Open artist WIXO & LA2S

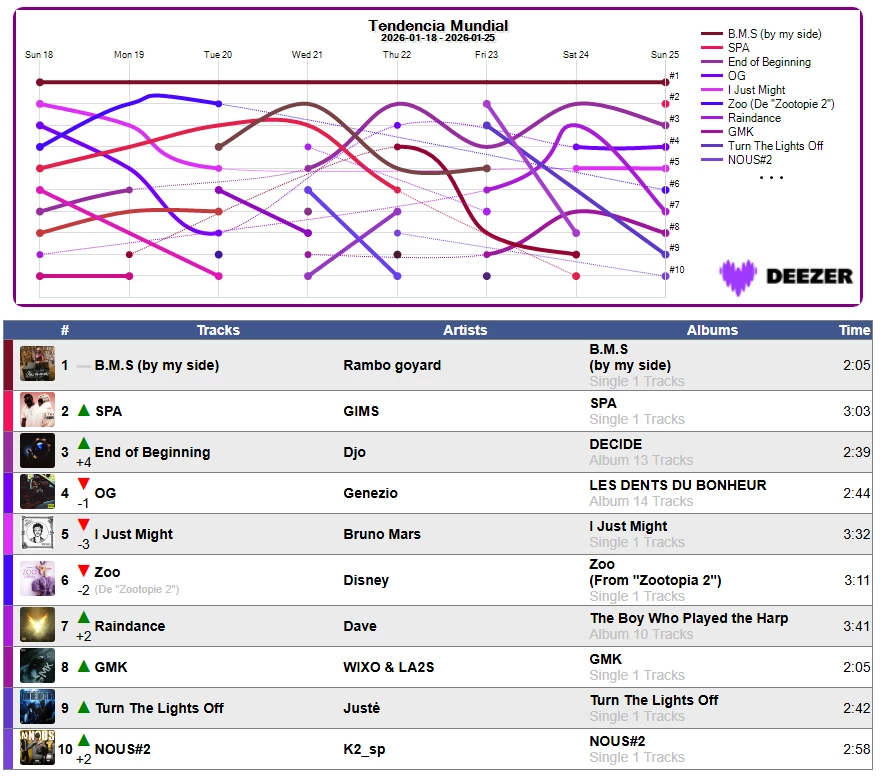388,667
